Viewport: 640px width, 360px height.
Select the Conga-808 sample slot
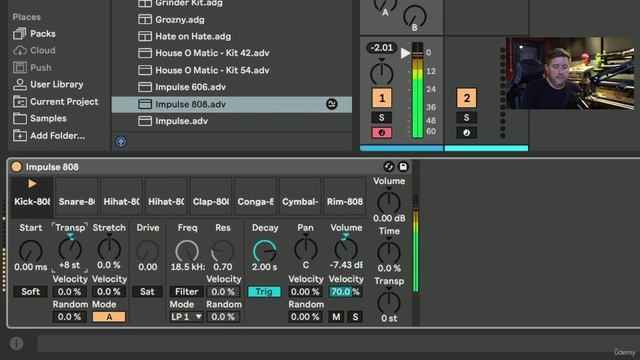coord(256,197)
